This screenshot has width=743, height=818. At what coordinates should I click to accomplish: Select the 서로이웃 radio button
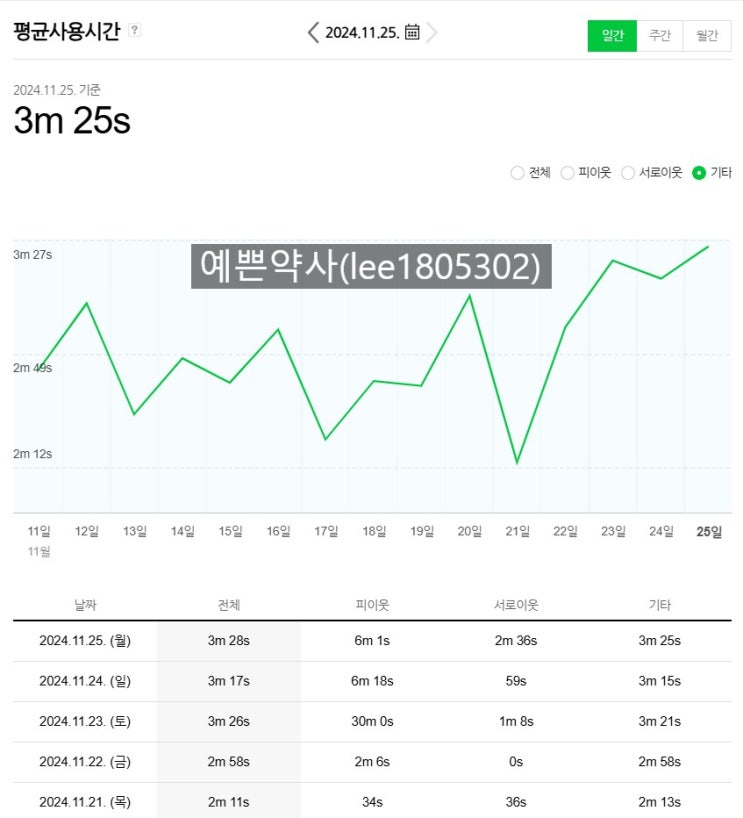tap(628, 173)
